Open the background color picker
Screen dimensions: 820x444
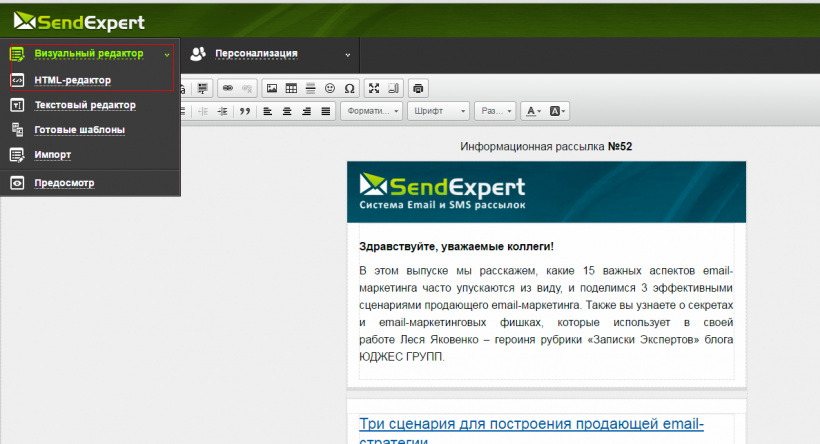click(x=556, y=111)
